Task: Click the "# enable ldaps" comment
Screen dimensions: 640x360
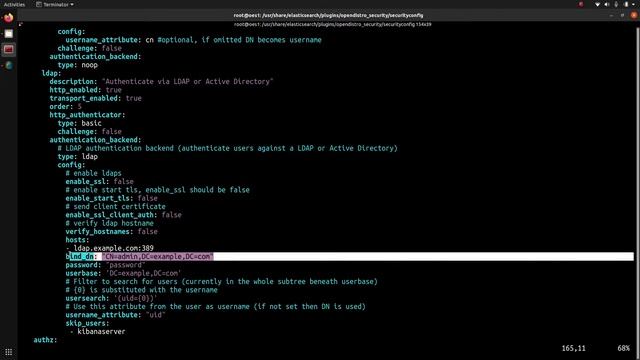Action: (93, 173)
